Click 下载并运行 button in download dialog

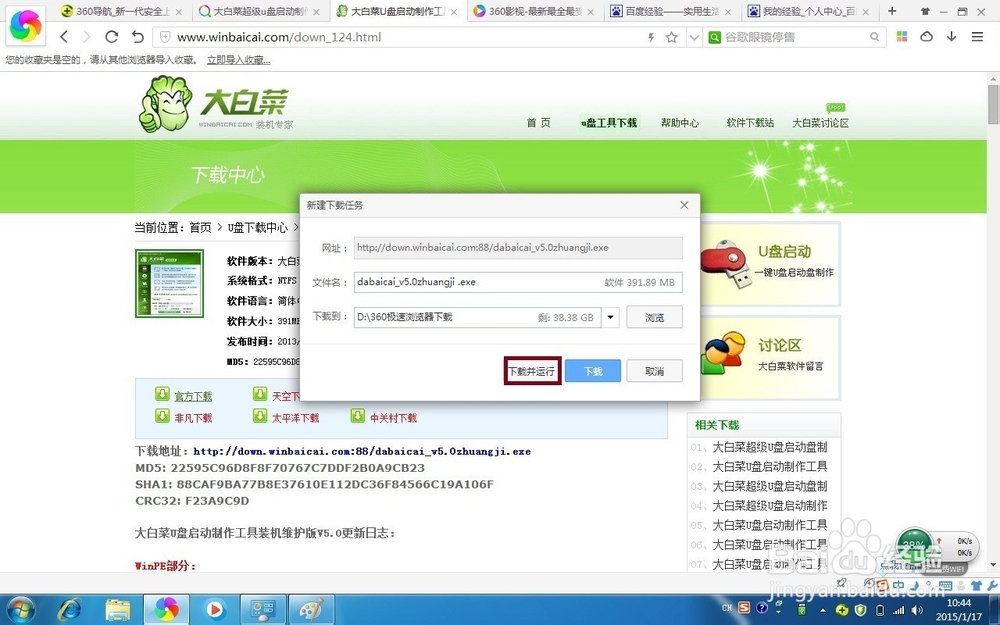[532, 371]
